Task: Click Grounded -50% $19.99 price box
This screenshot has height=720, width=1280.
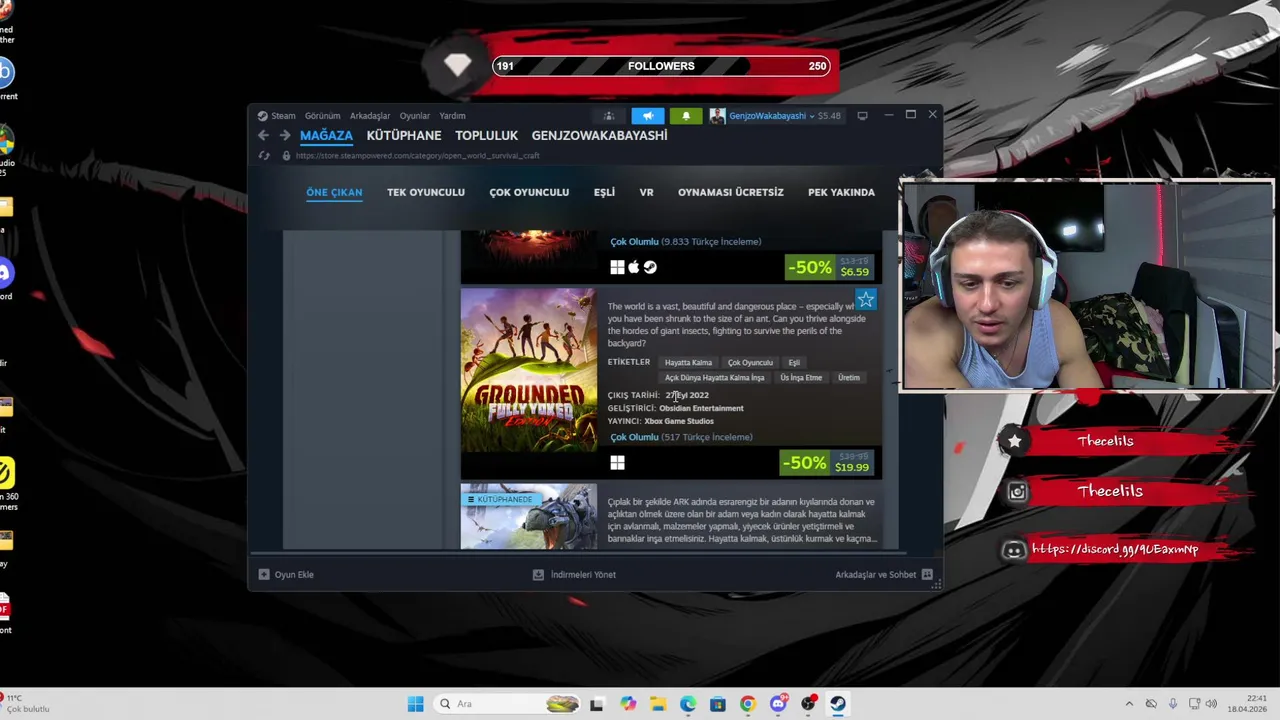Action: click(827, 463)
